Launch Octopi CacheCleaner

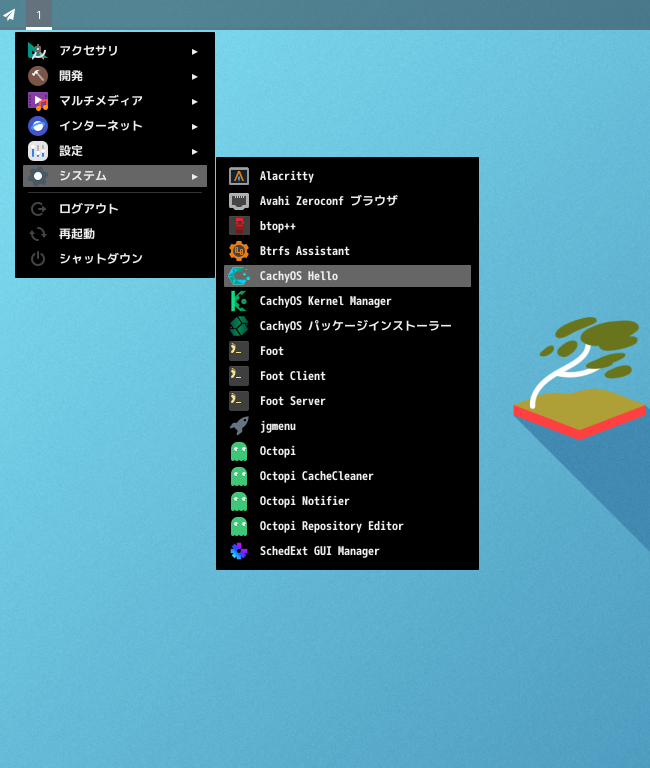tap(347, 476)
